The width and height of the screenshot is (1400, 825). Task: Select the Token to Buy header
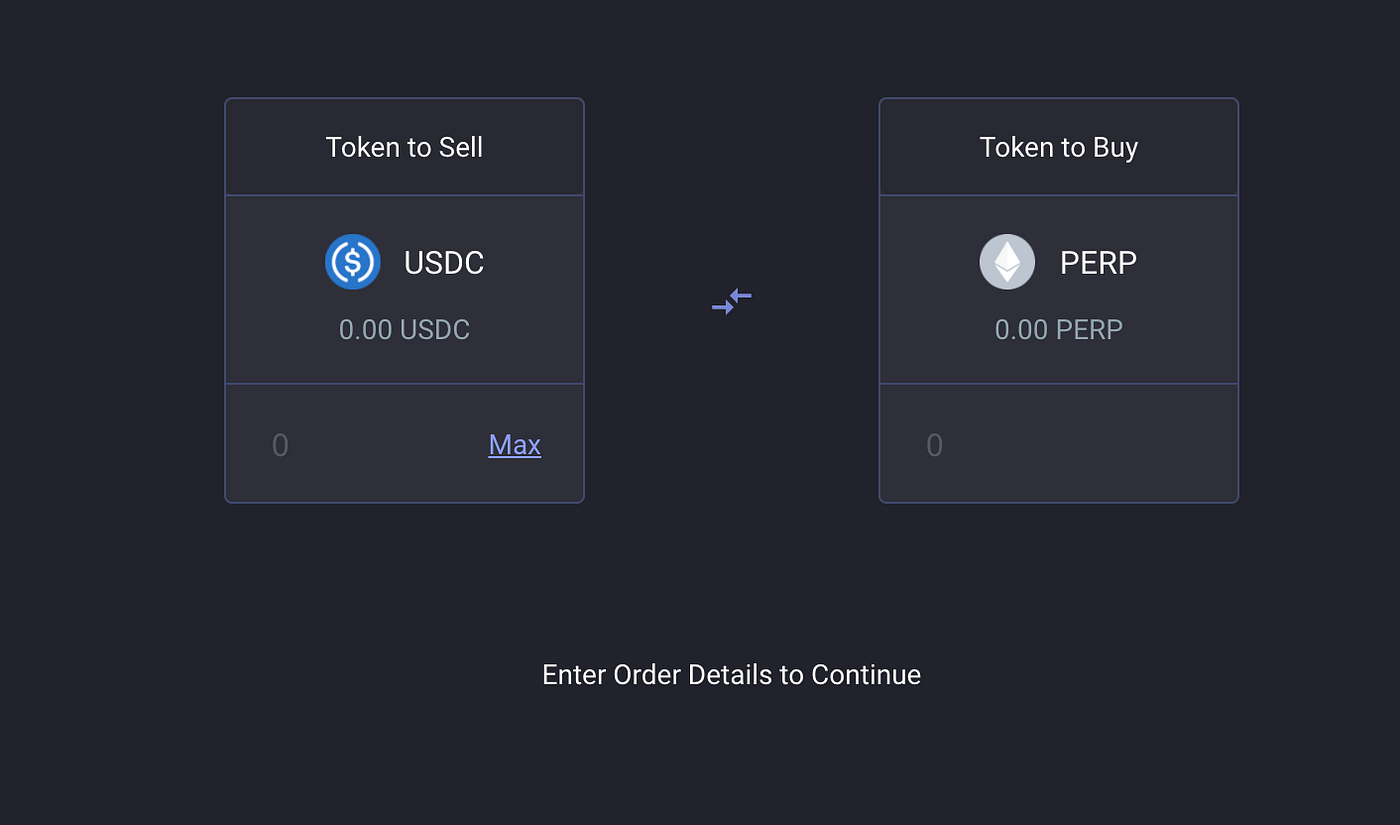point(1059,147)
